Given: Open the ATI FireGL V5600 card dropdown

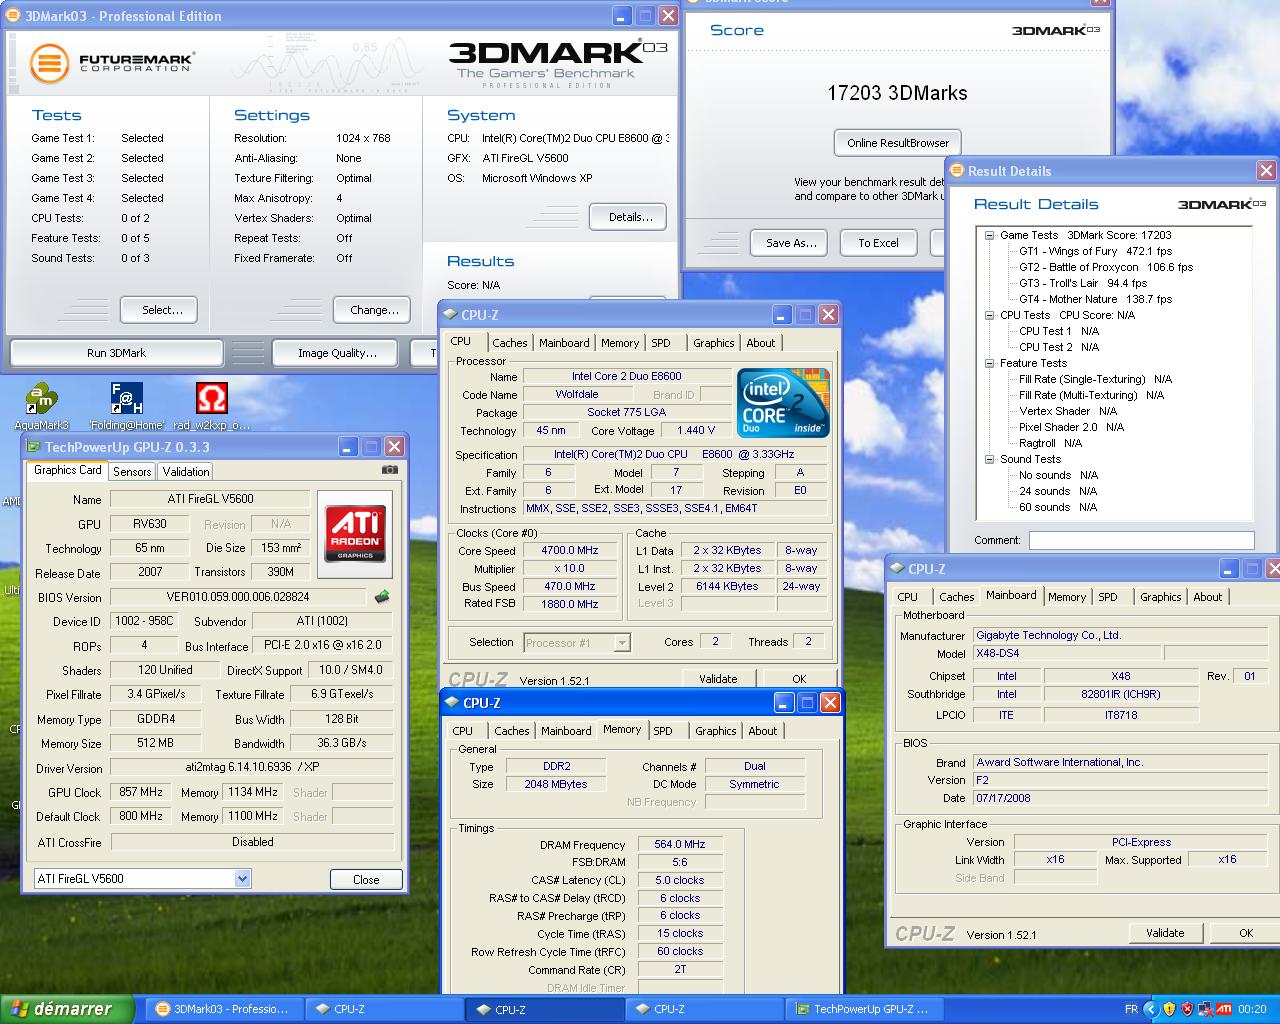Looking at the screenshot, I should (x=242, y=879).
